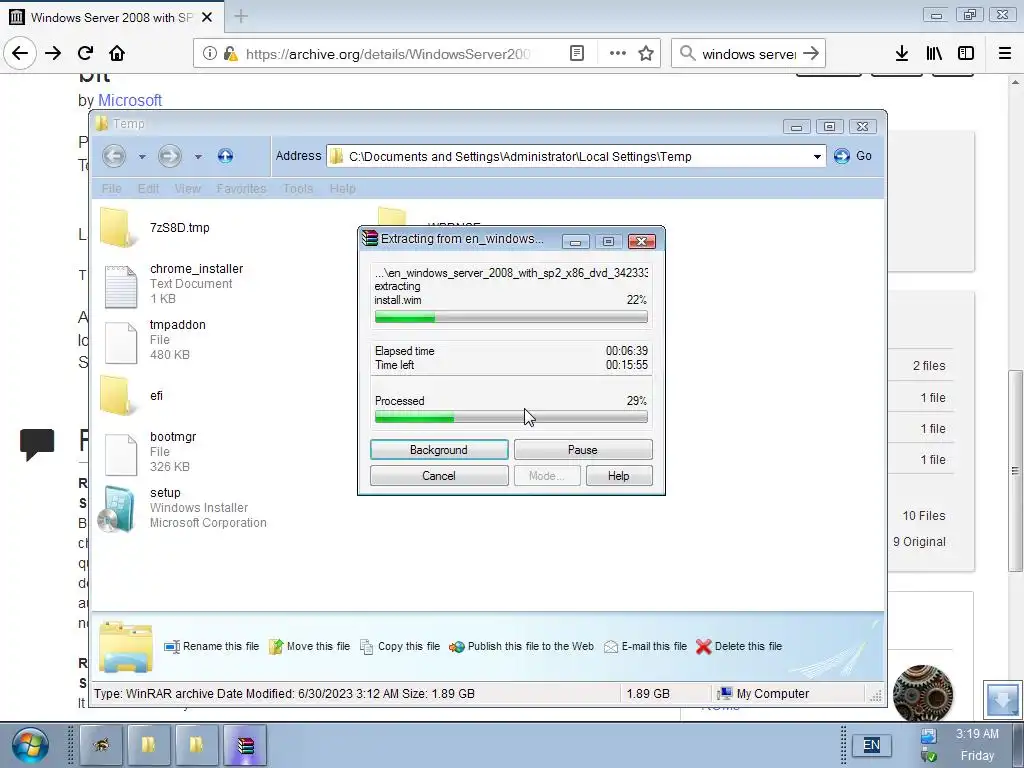
Task: Click Delete this file task
Action: [x=739, y=647]
